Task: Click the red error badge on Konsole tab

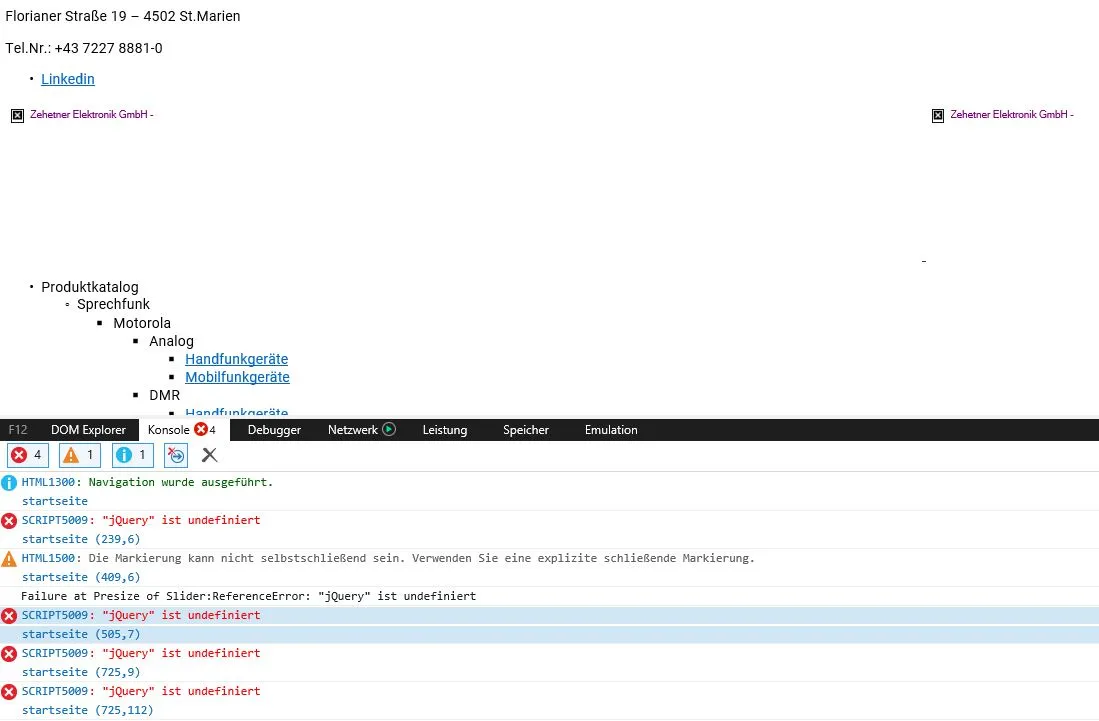Action: pyautogui.click(x=200, y=430)
